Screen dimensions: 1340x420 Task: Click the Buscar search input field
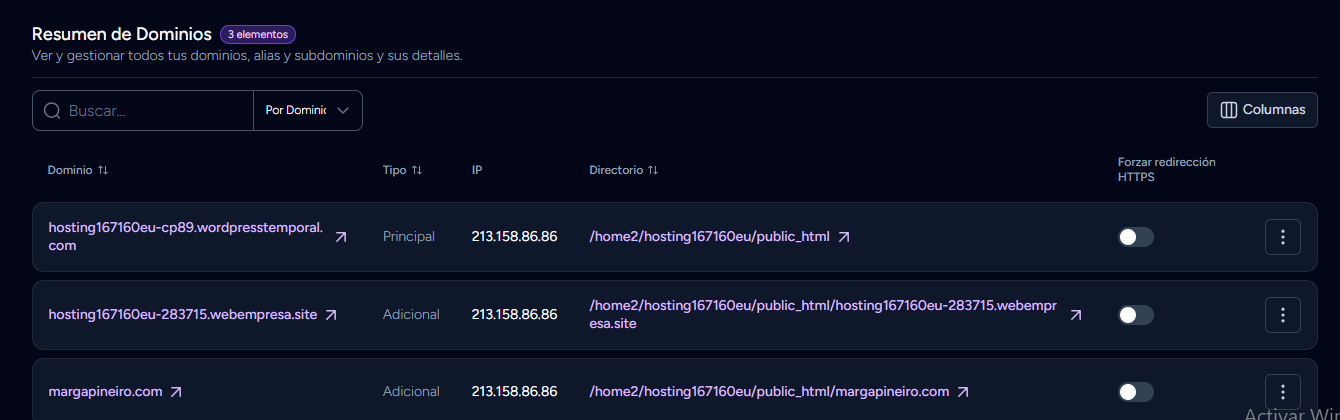(155, 111)
